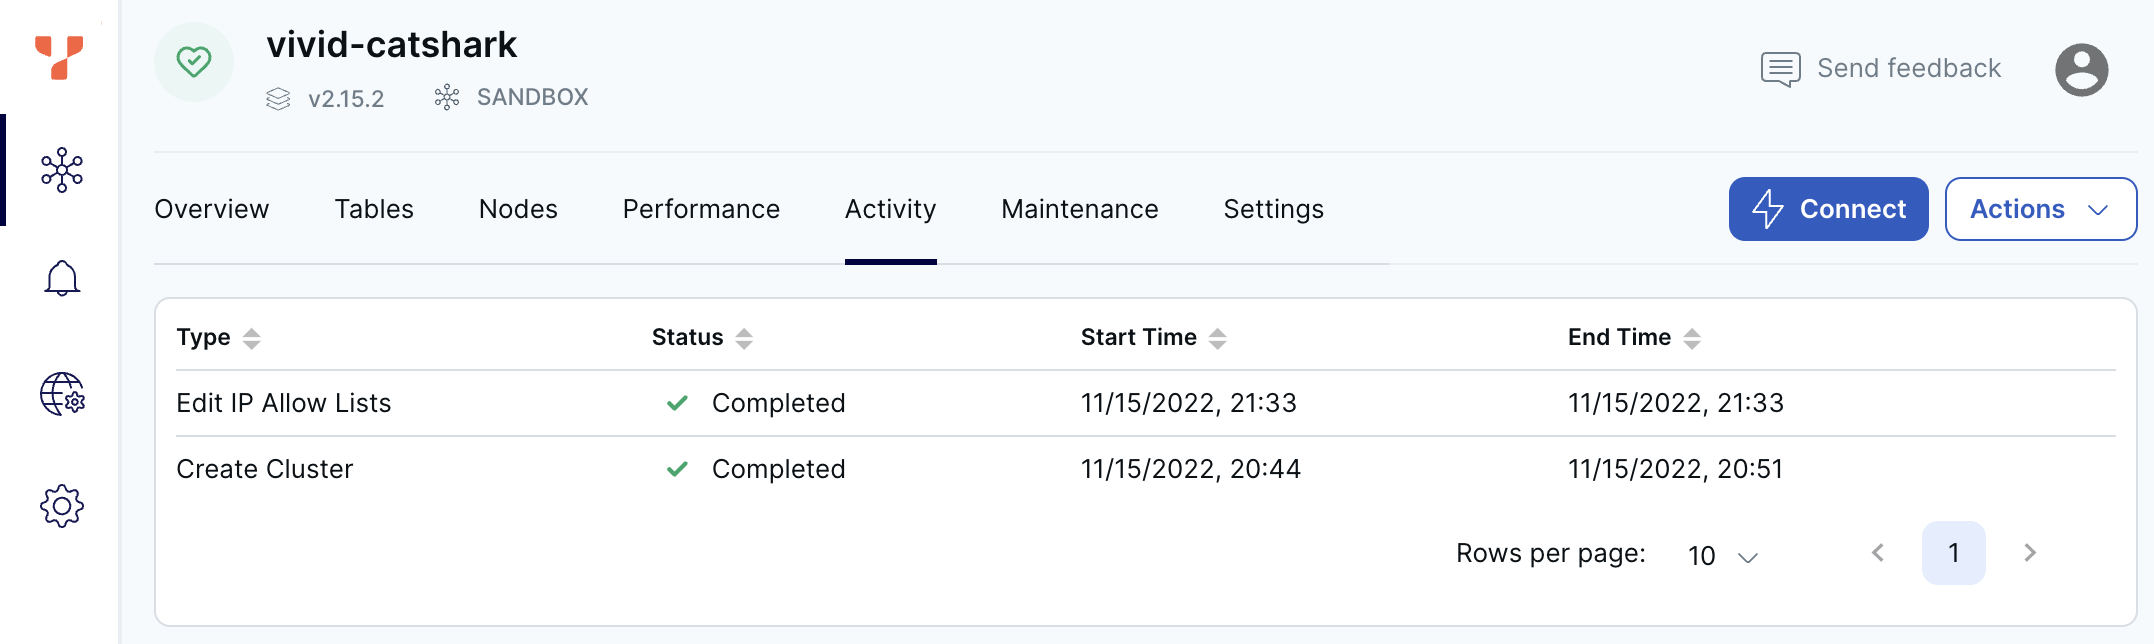Go to the next page arrow
The height and width of the screenshot is (644, 2154).
pyautogui.click(x=2030, y=553)
